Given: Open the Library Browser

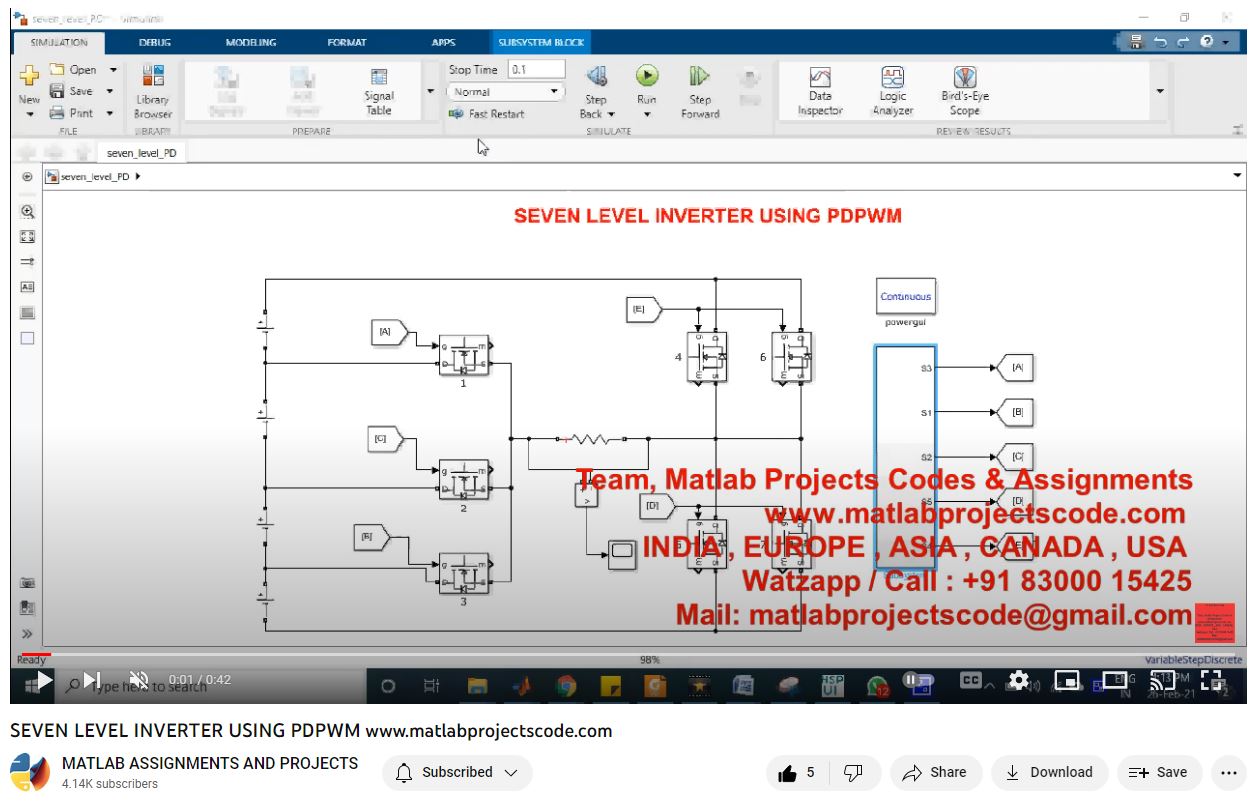Looking at the screenshot, I should tap(153, 90).
